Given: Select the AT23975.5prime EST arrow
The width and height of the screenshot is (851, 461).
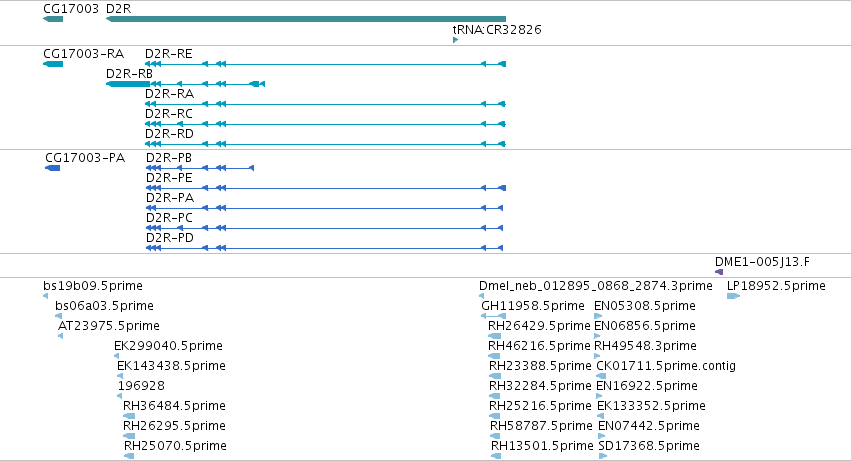Looking at the screenshot, I should coord(61,336).
